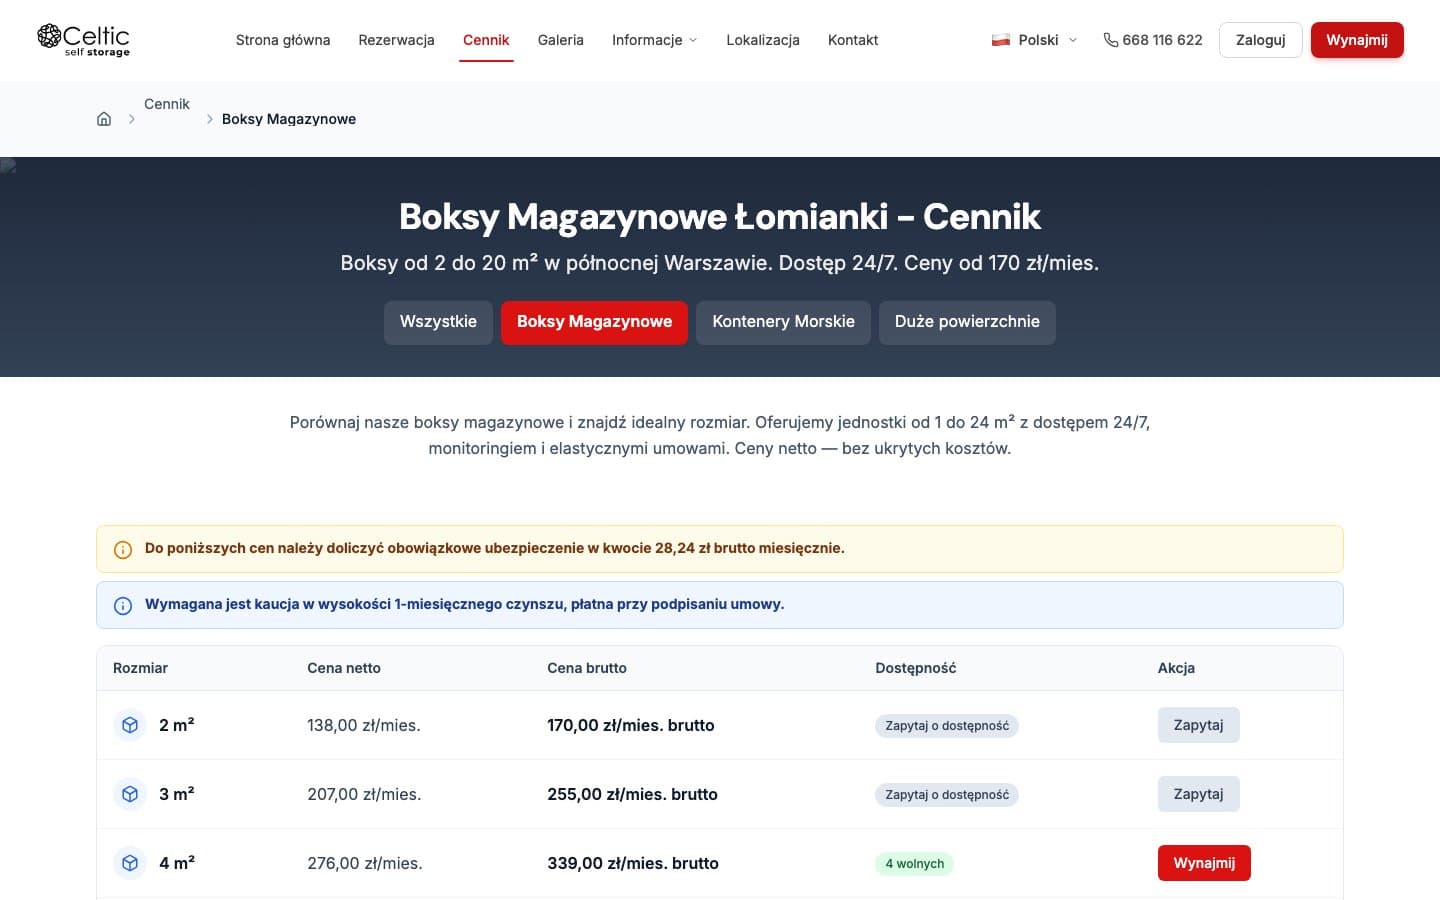Click the Celtic self storage logo
The width and height of the screenshot is (1440, 900).
(x=83, y=40)
